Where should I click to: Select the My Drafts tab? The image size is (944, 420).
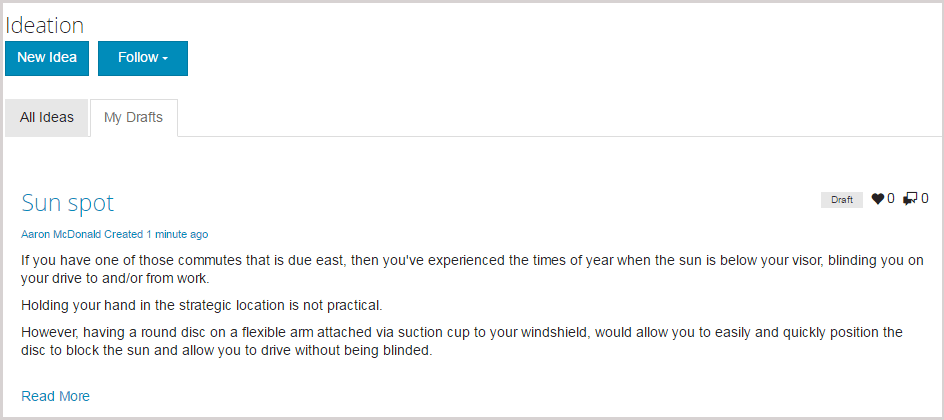point(133,118)
